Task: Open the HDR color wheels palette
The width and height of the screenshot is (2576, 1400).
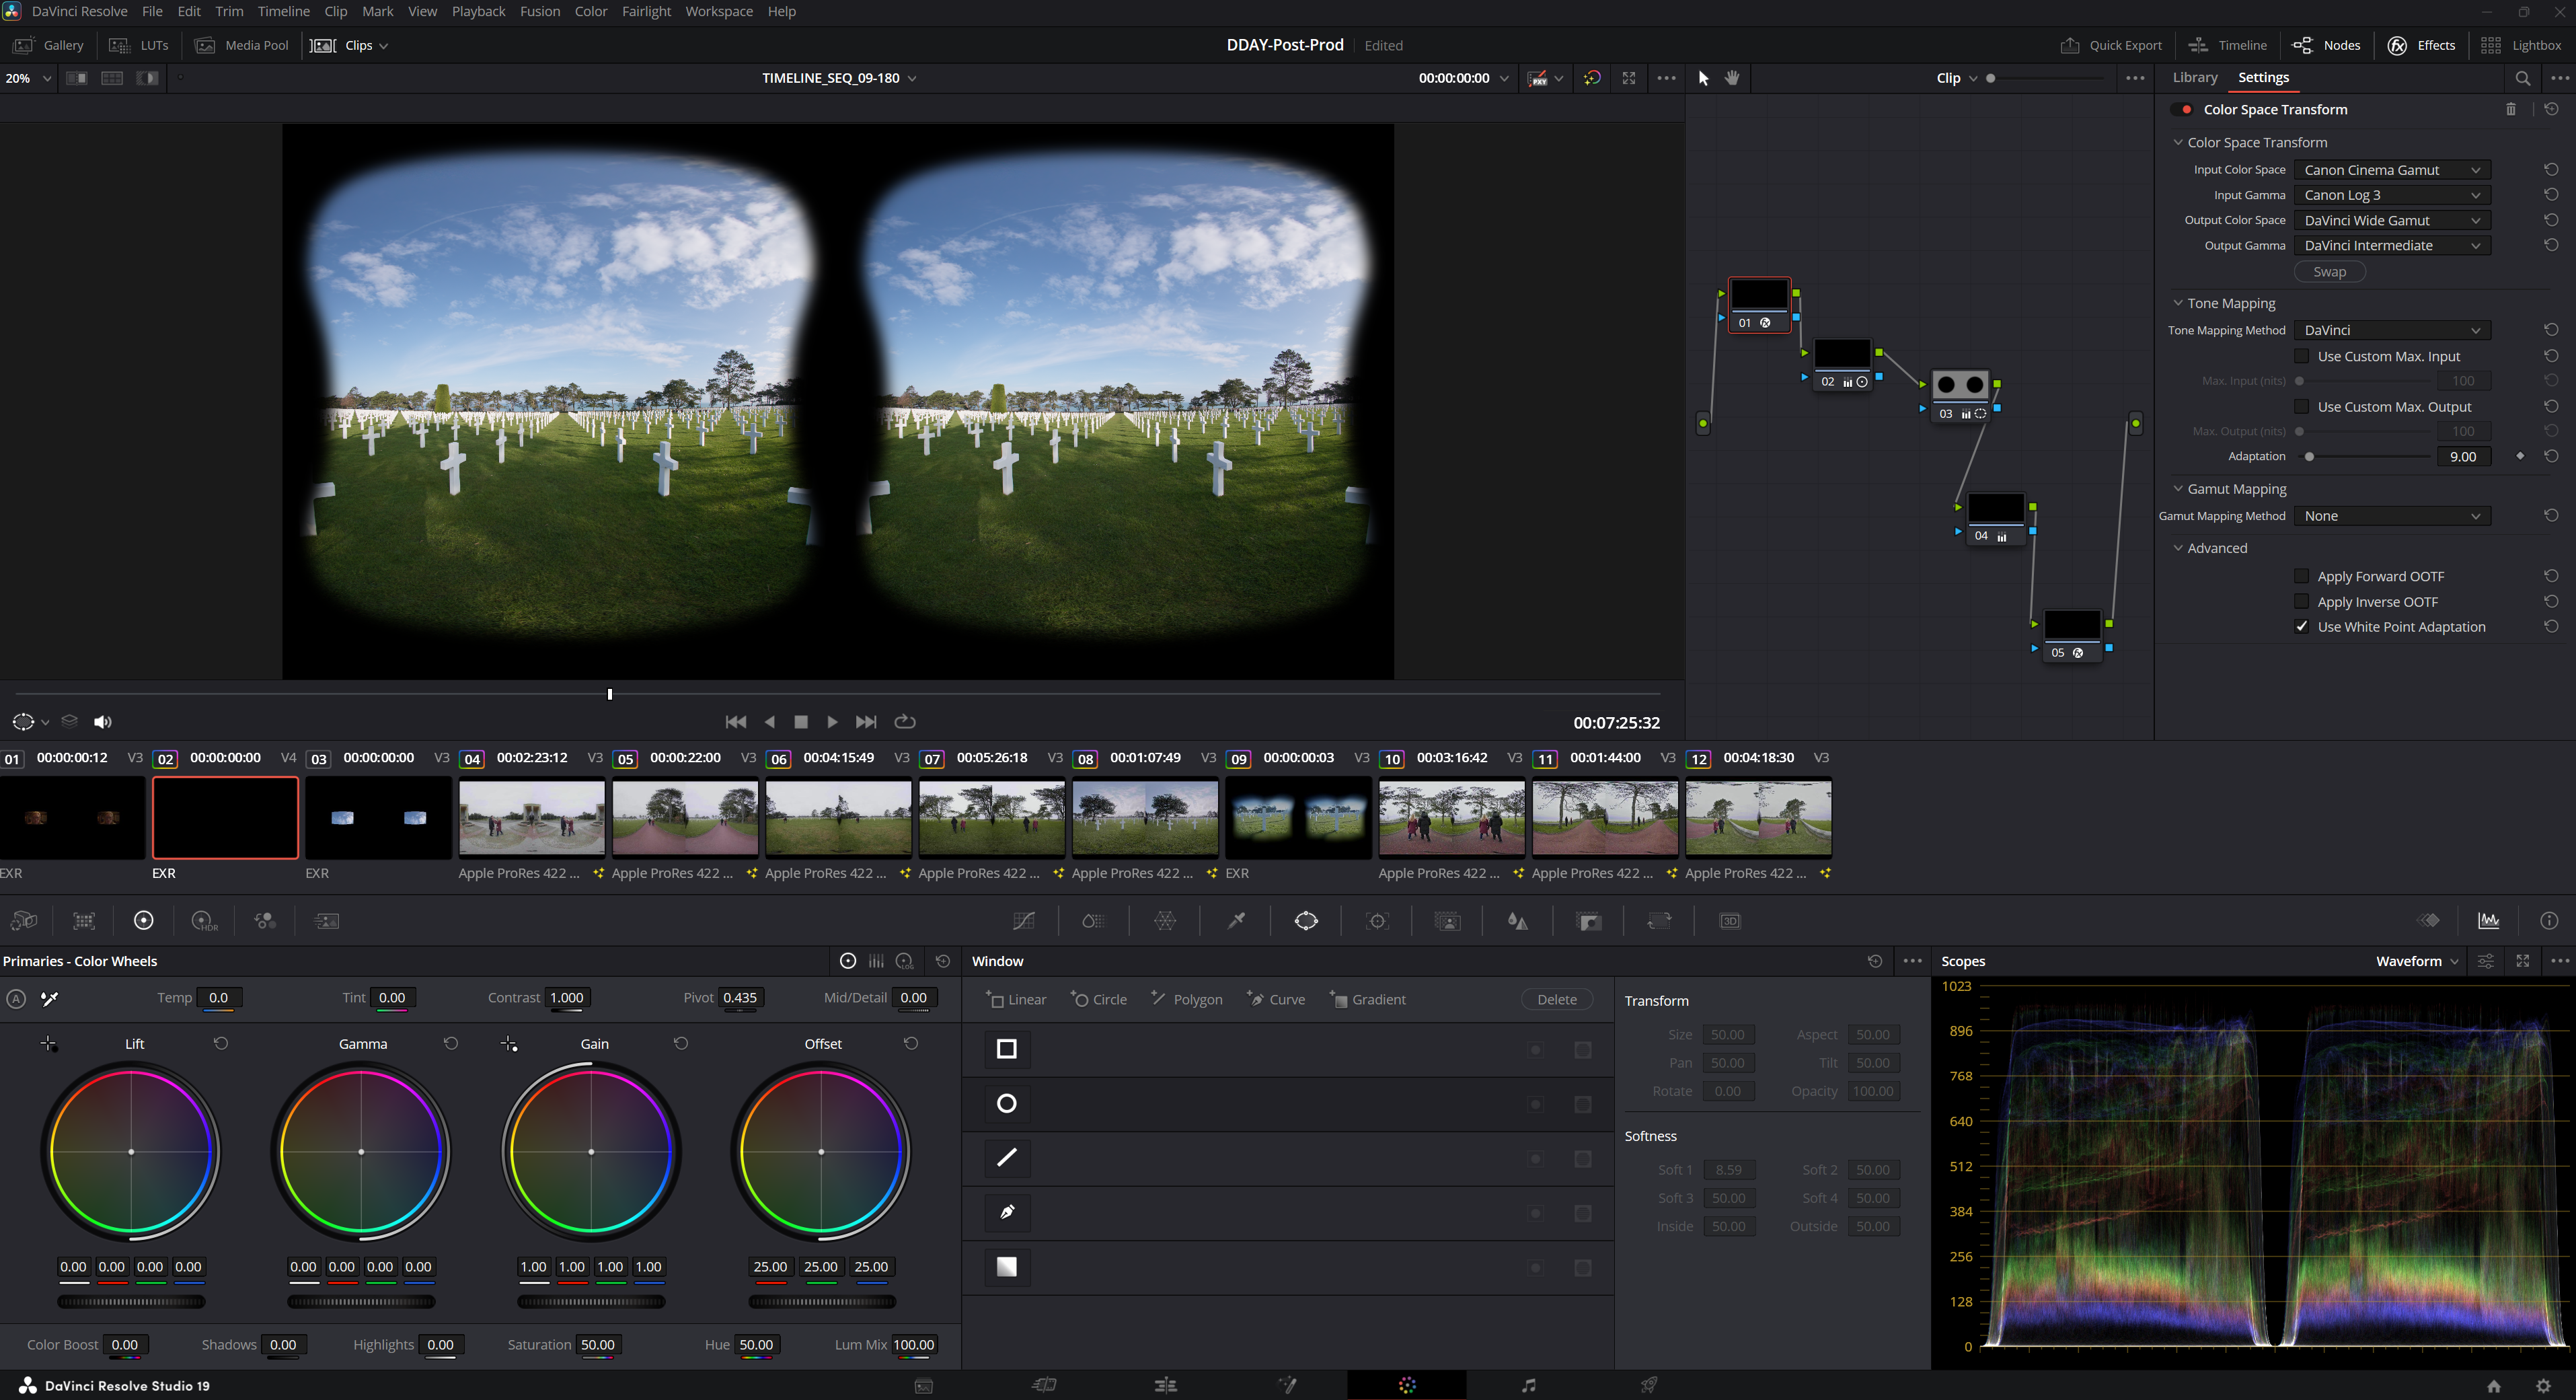Action: 204,921
